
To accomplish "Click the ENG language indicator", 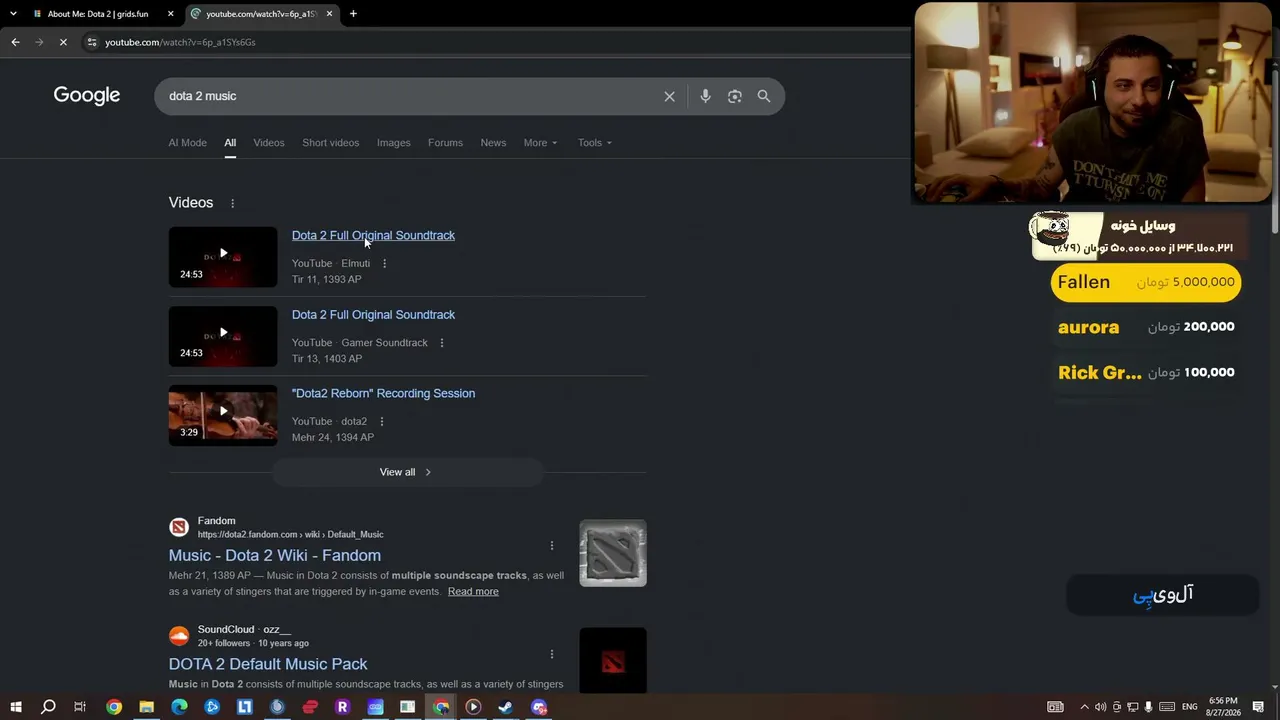I will point(1190,707).
